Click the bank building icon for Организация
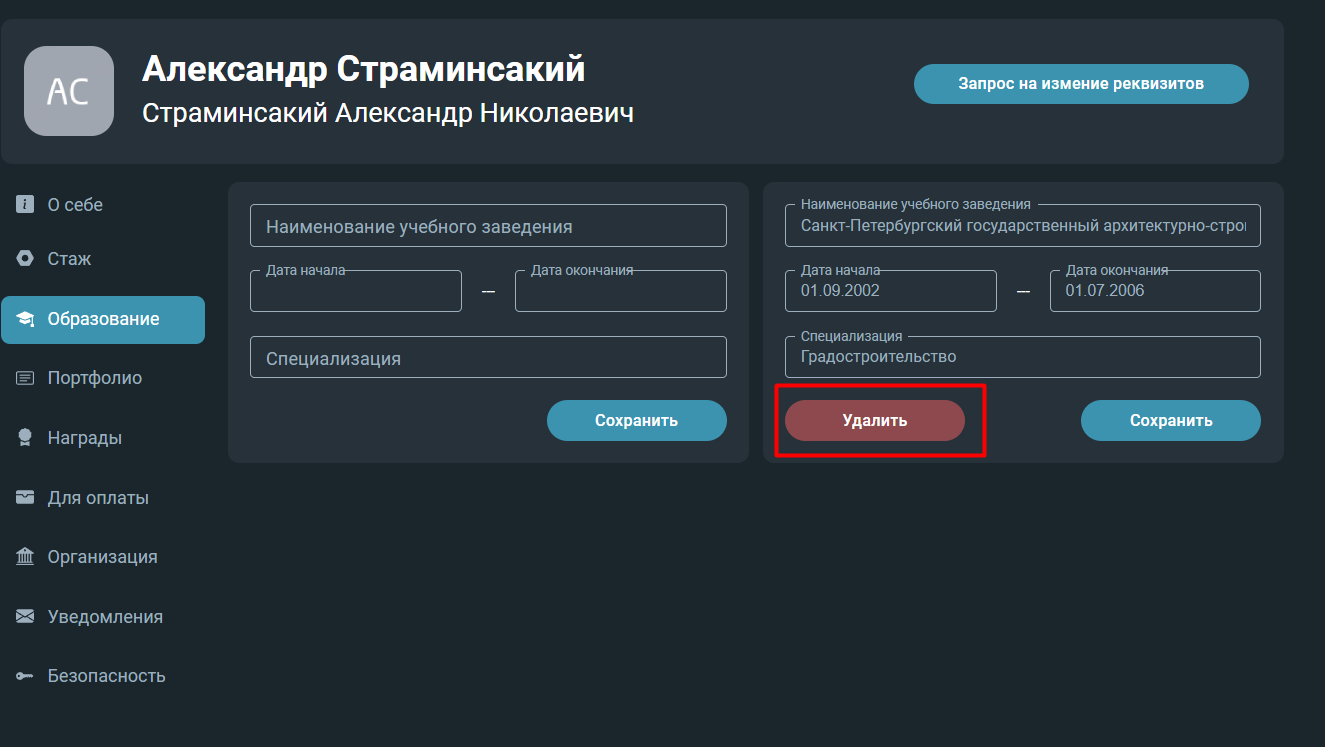Image resolution: width=1325 pixels, height=747 pixels. pyautogui.click(x=25, y=557)
